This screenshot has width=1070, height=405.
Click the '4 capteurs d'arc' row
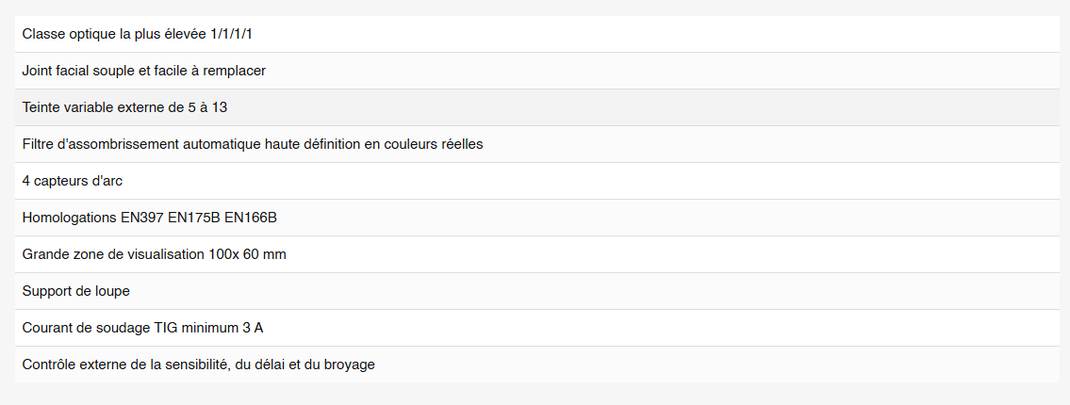pos(536,182)
